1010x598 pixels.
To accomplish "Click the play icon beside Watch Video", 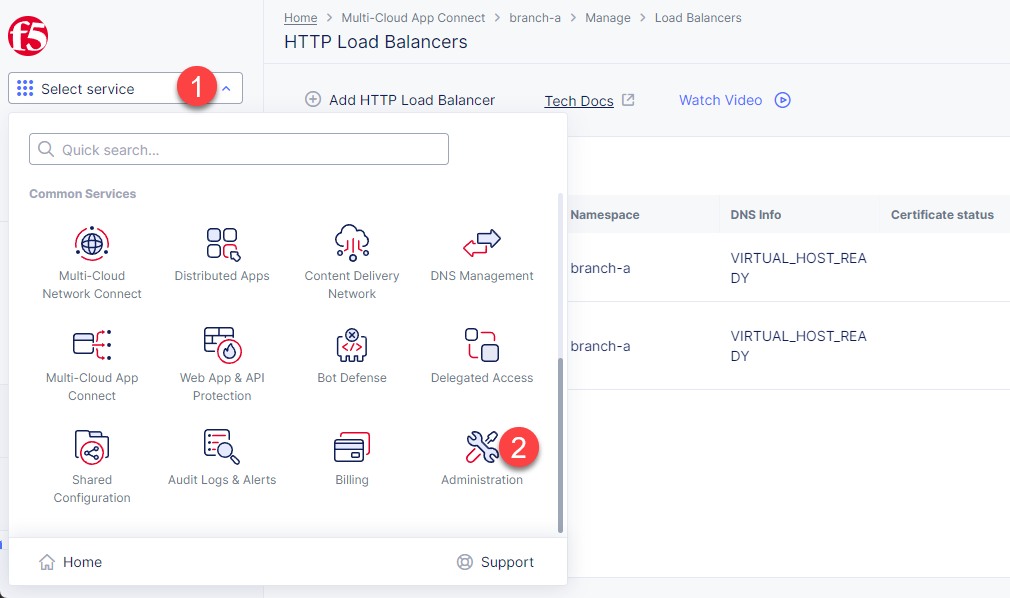I will click(x=783, y=100).
